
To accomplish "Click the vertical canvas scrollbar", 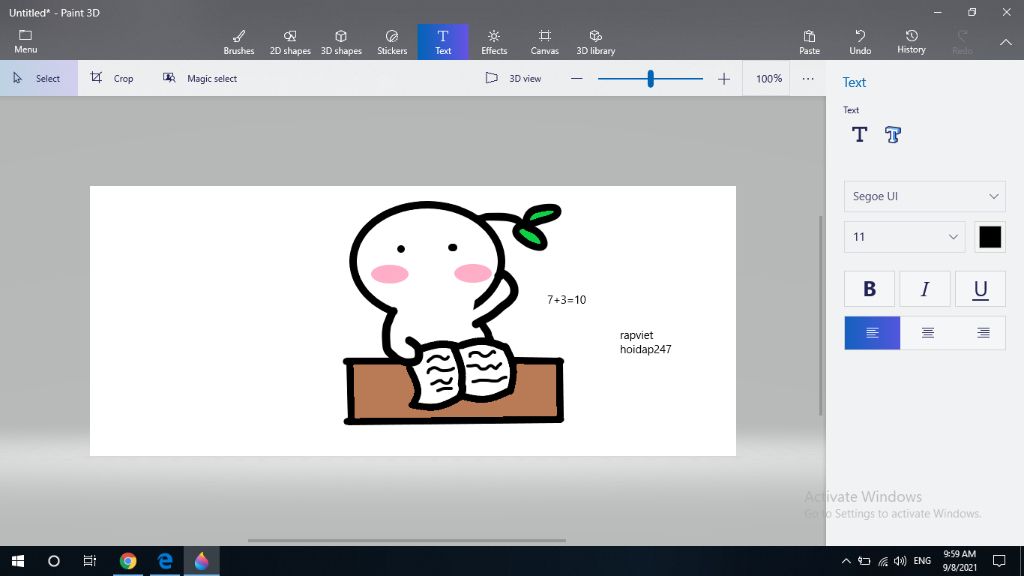I will (821, 315).
